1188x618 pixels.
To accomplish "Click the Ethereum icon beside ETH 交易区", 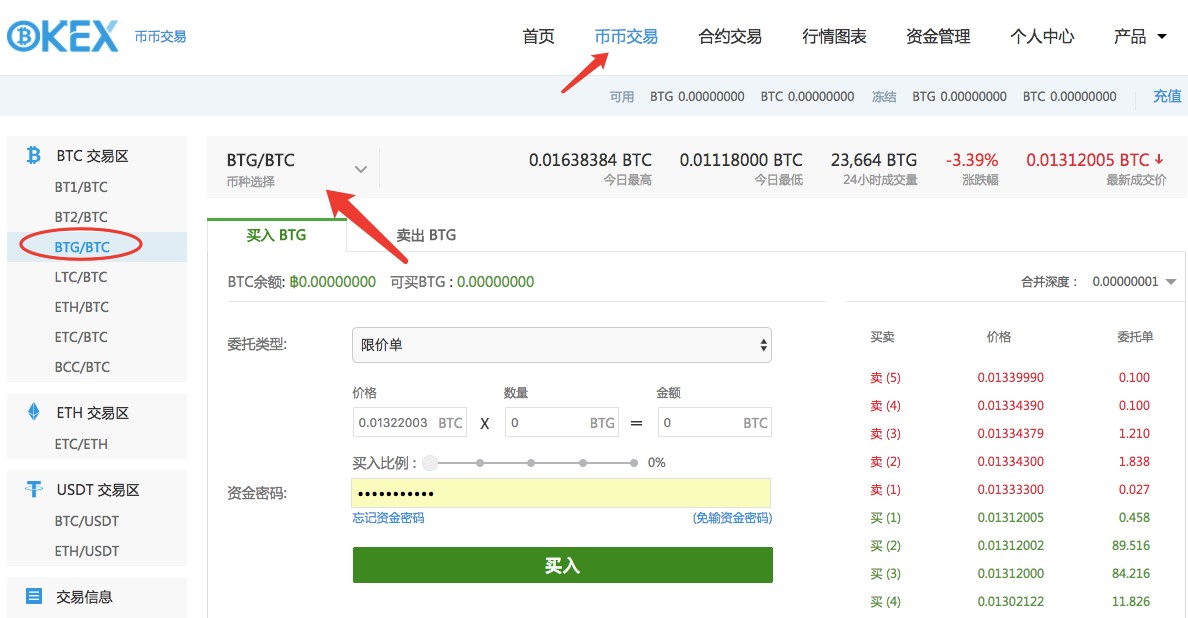I will 33,412.
